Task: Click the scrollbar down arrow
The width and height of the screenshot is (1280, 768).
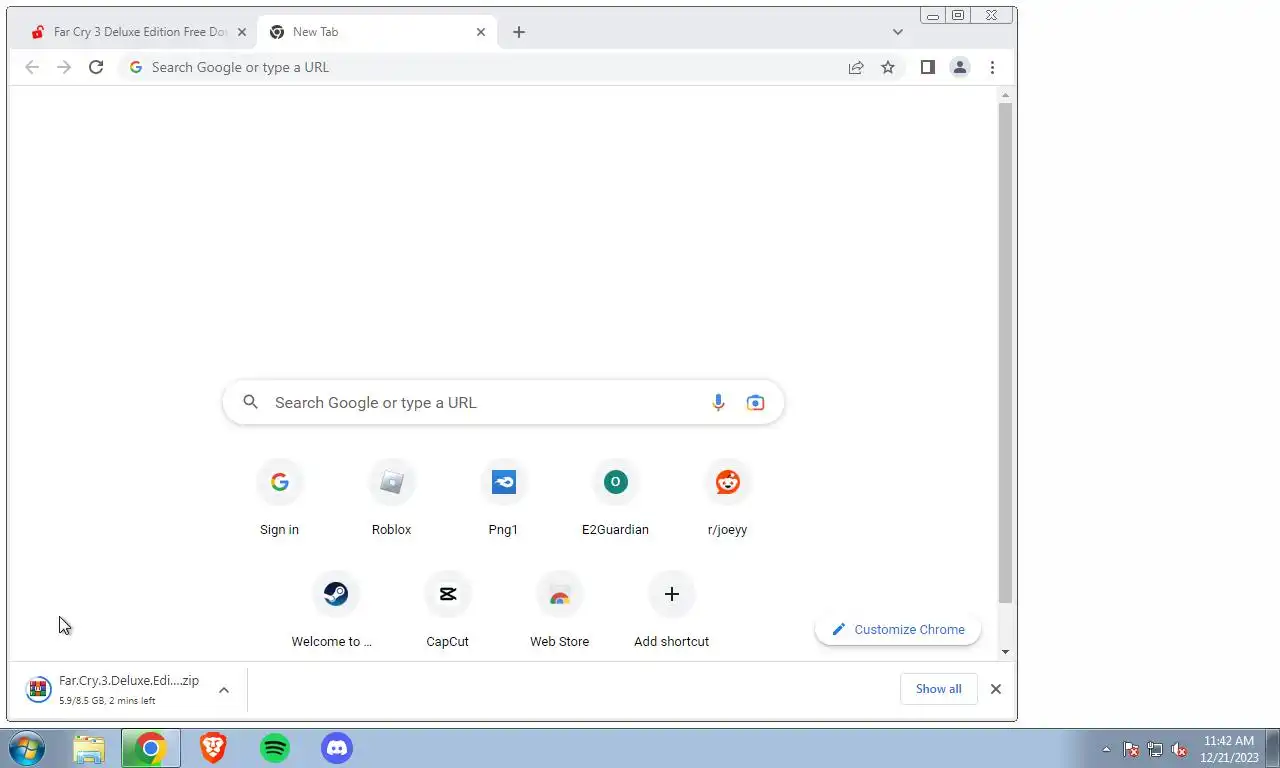Action: (x=1005, y=652)
